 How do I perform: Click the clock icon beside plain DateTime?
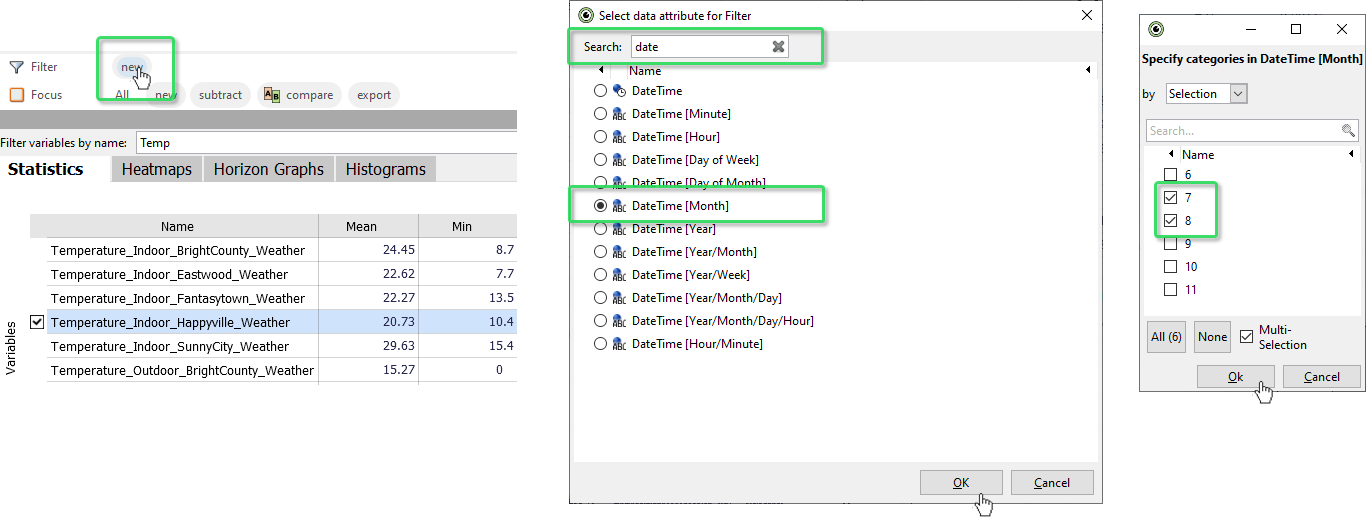click(619, 91)
